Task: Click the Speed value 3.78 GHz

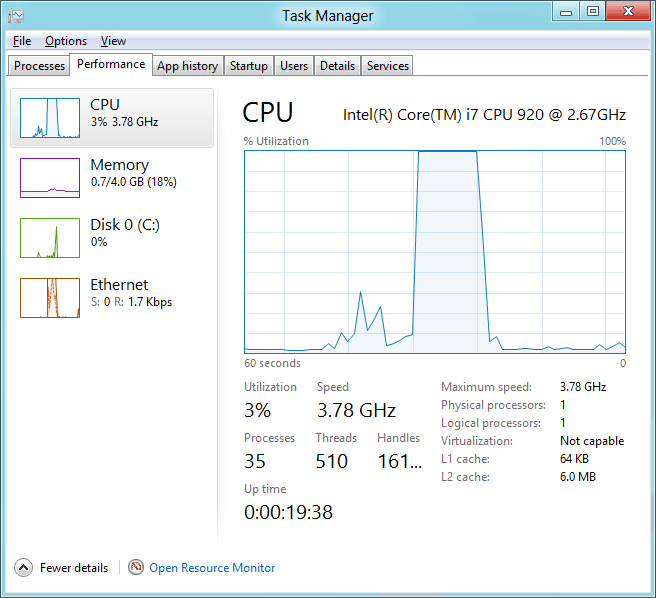Action: (356, 410)
